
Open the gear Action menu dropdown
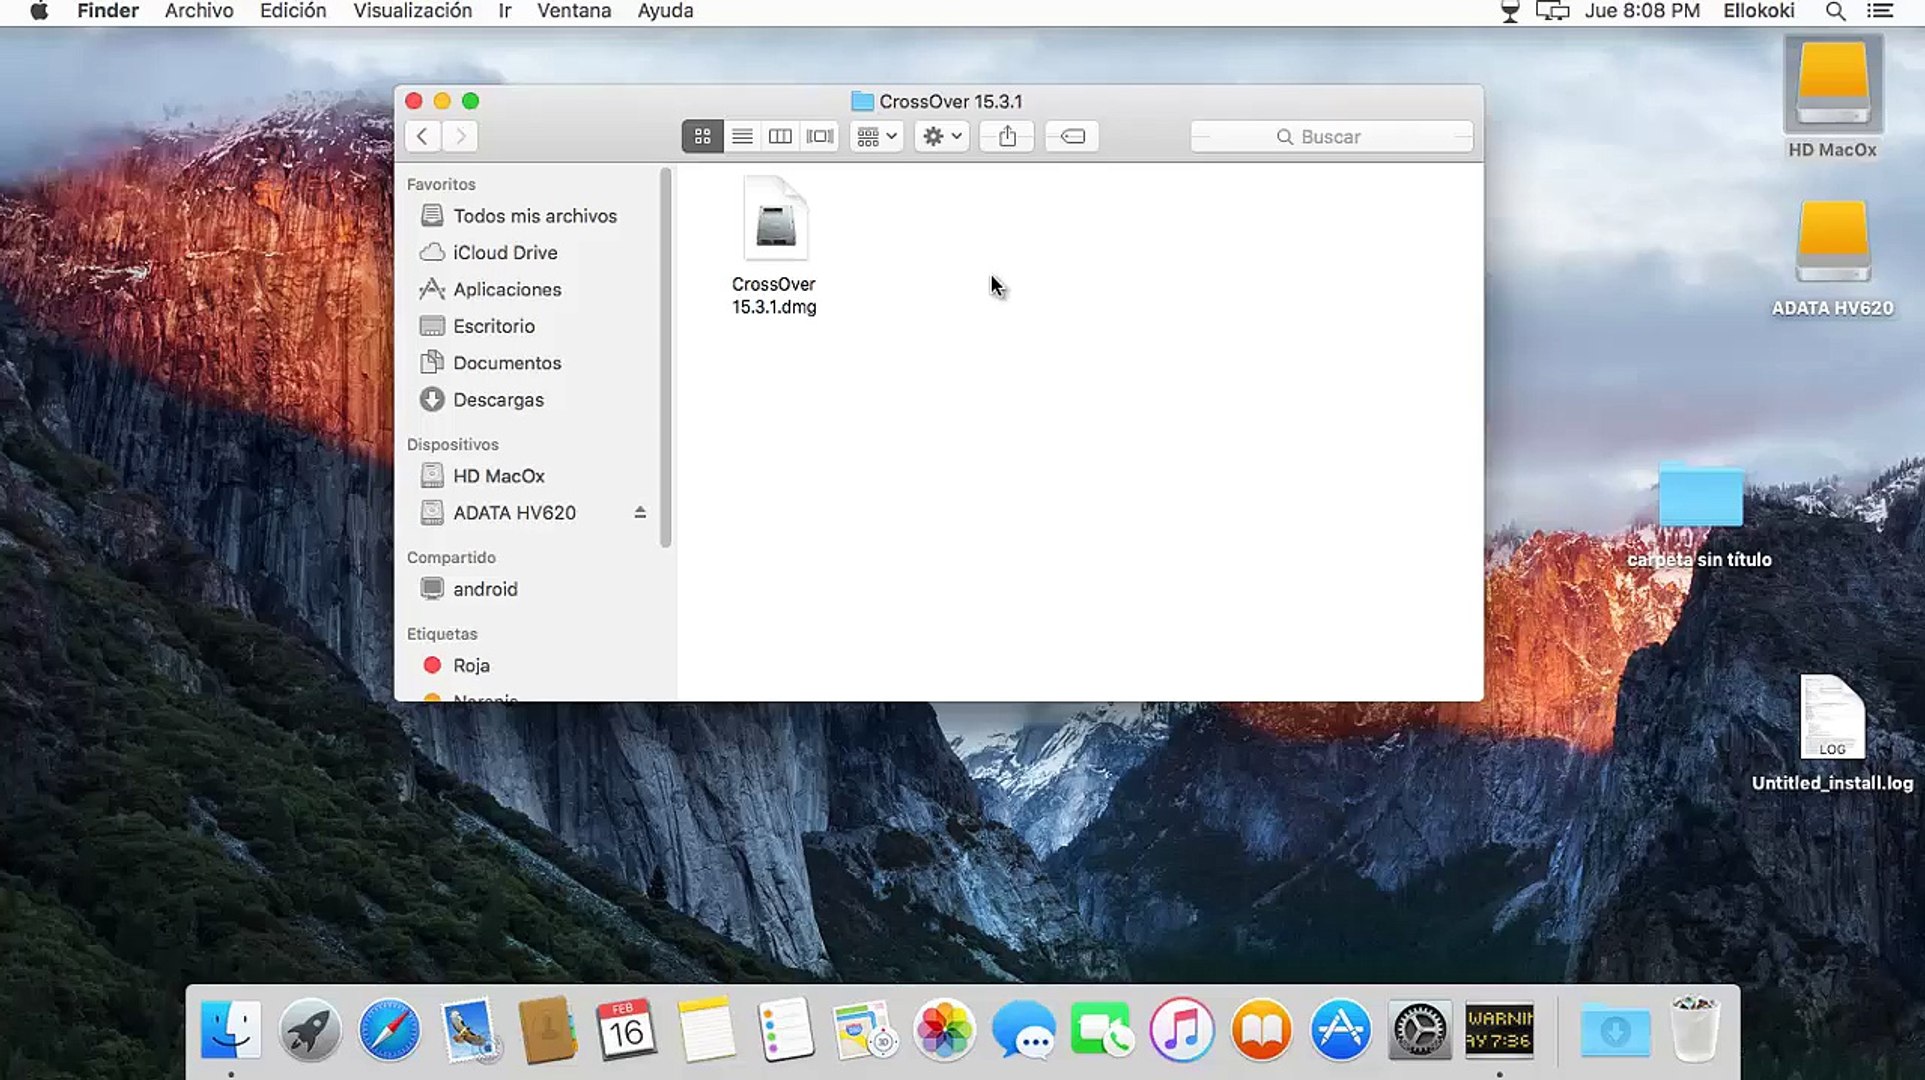941,136
